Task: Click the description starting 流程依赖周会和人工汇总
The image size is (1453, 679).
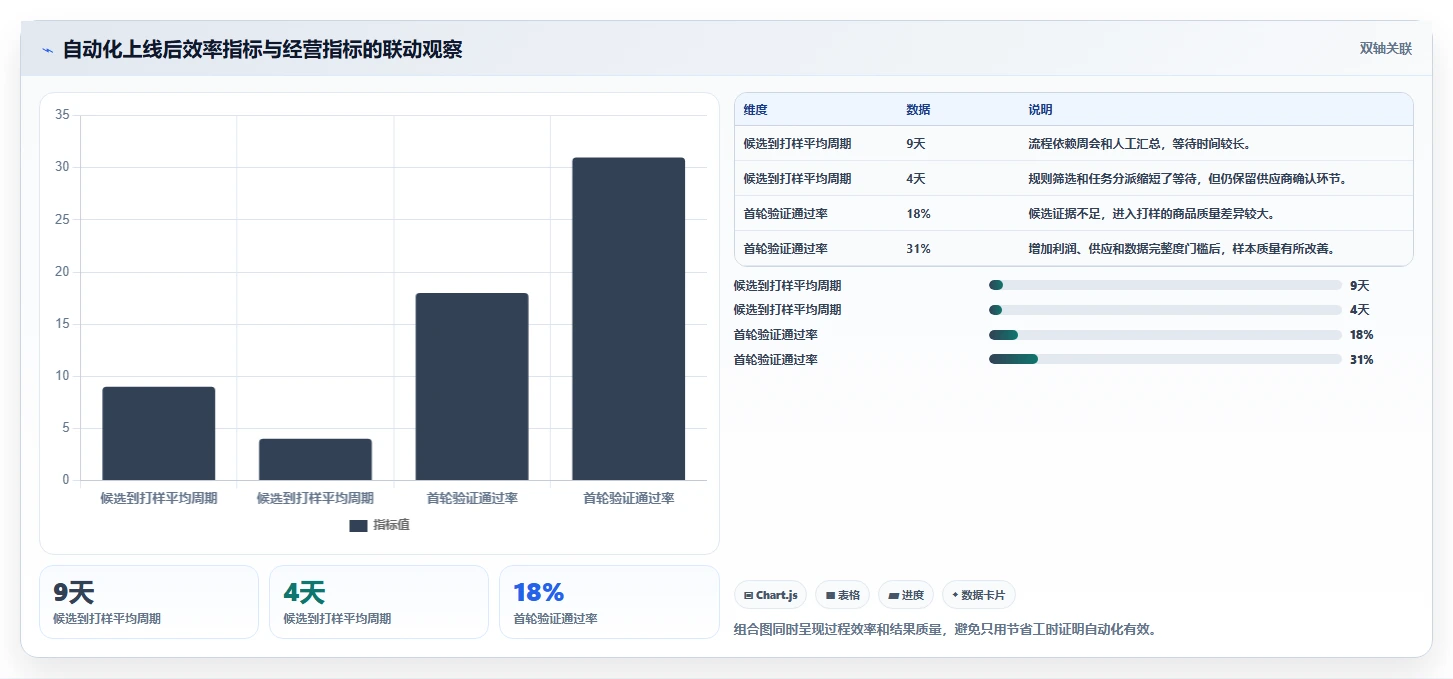Action: pos(1139,144)
